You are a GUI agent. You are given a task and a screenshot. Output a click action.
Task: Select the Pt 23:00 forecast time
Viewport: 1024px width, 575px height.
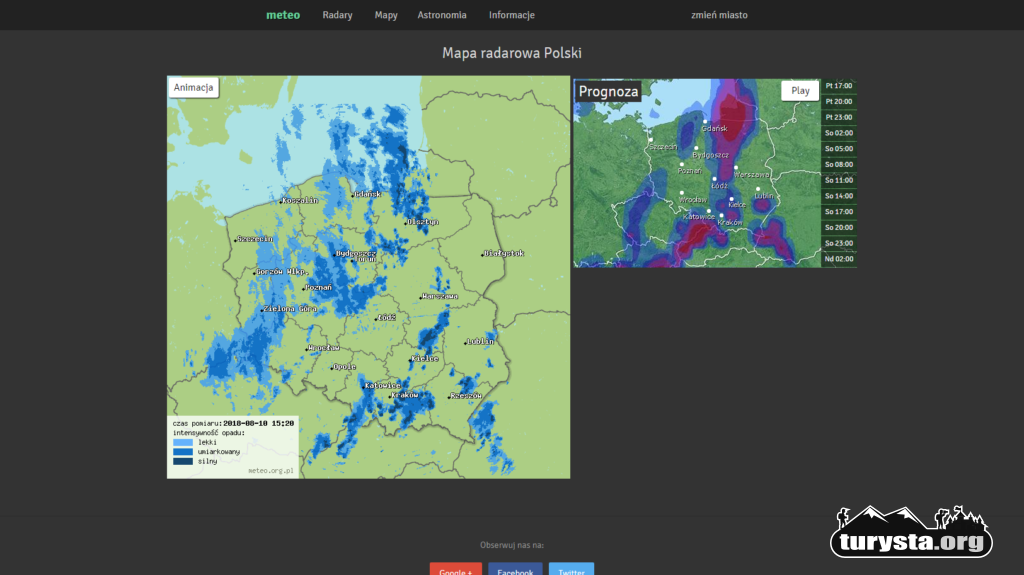tap(838, 117)
